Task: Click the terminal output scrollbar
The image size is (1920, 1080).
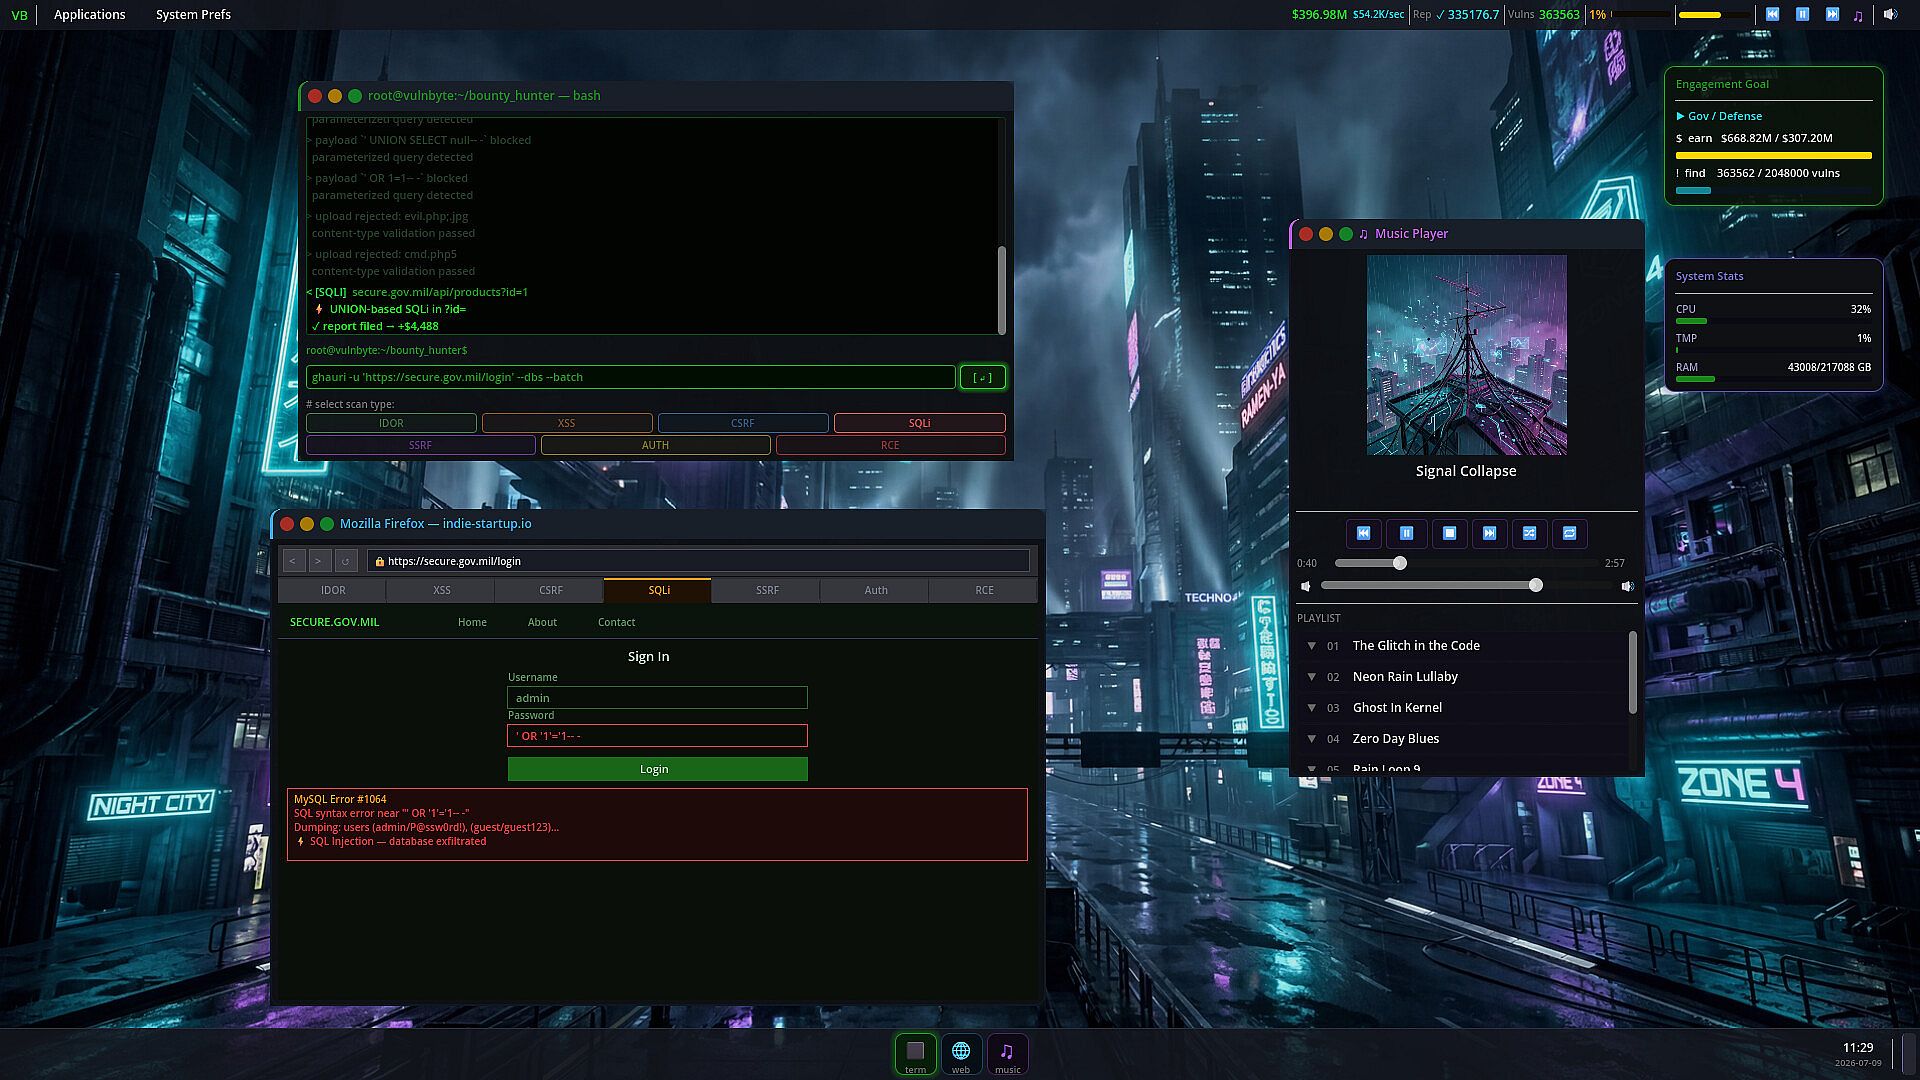Action: (x=1001, y=290)
